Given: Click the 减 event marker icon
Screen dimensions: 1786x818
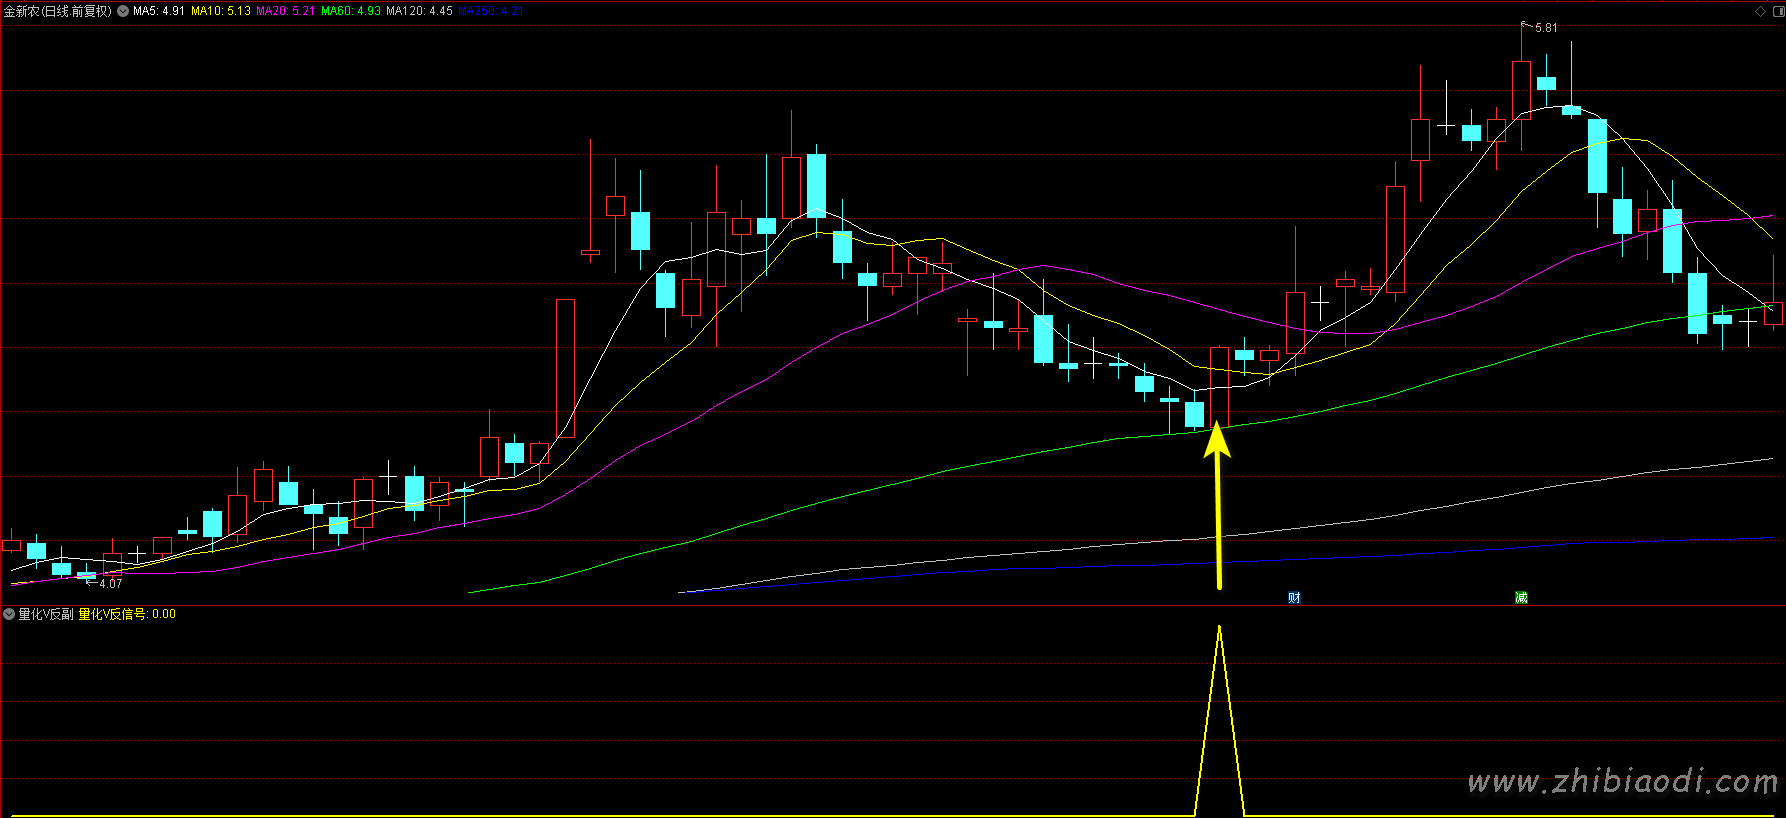Looking at the screenshot, I should [x=1521, y=598].
